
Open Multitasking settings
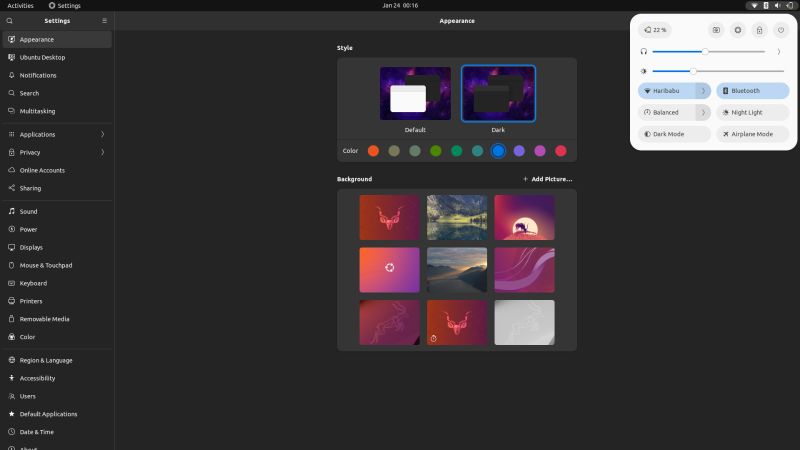(57, 111)
